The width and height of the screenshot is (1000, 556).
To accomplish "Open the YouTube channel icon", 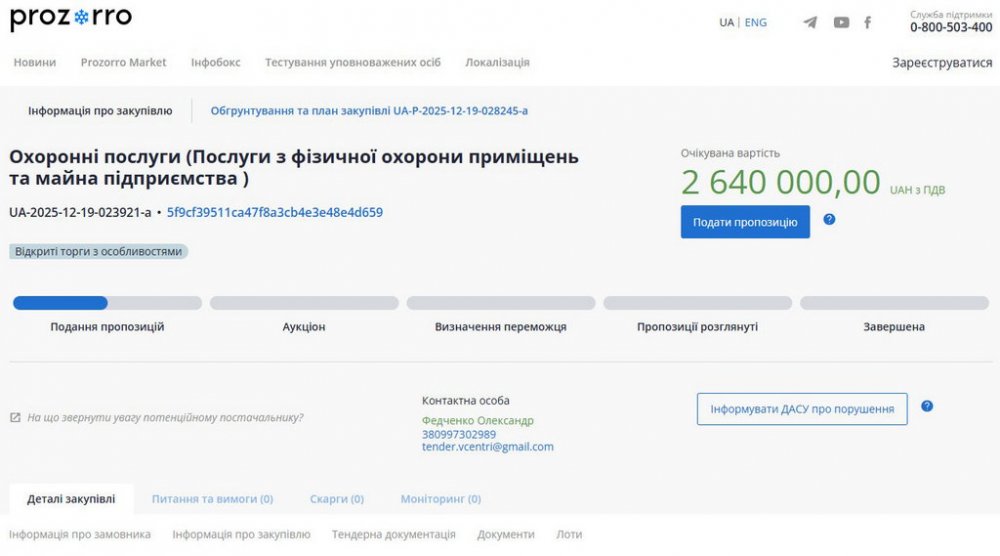I will click(841, 22).
